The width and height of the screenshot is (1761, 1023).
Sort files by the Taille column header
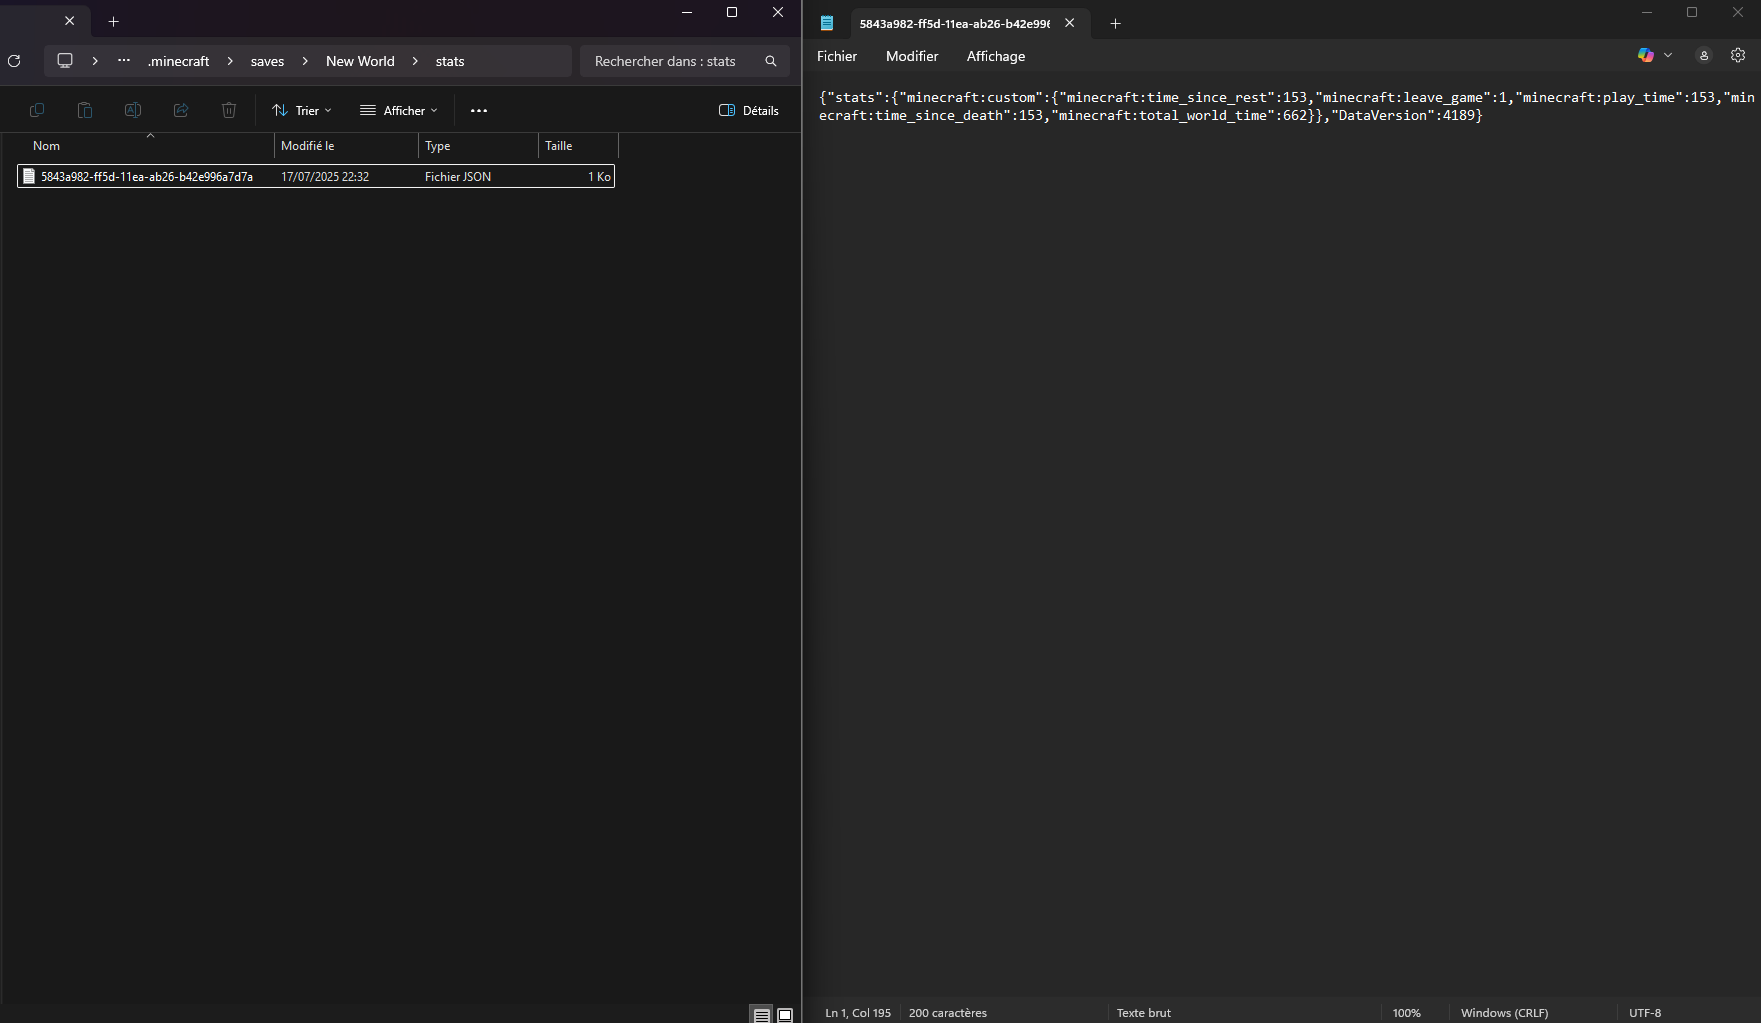pos(578,146)
